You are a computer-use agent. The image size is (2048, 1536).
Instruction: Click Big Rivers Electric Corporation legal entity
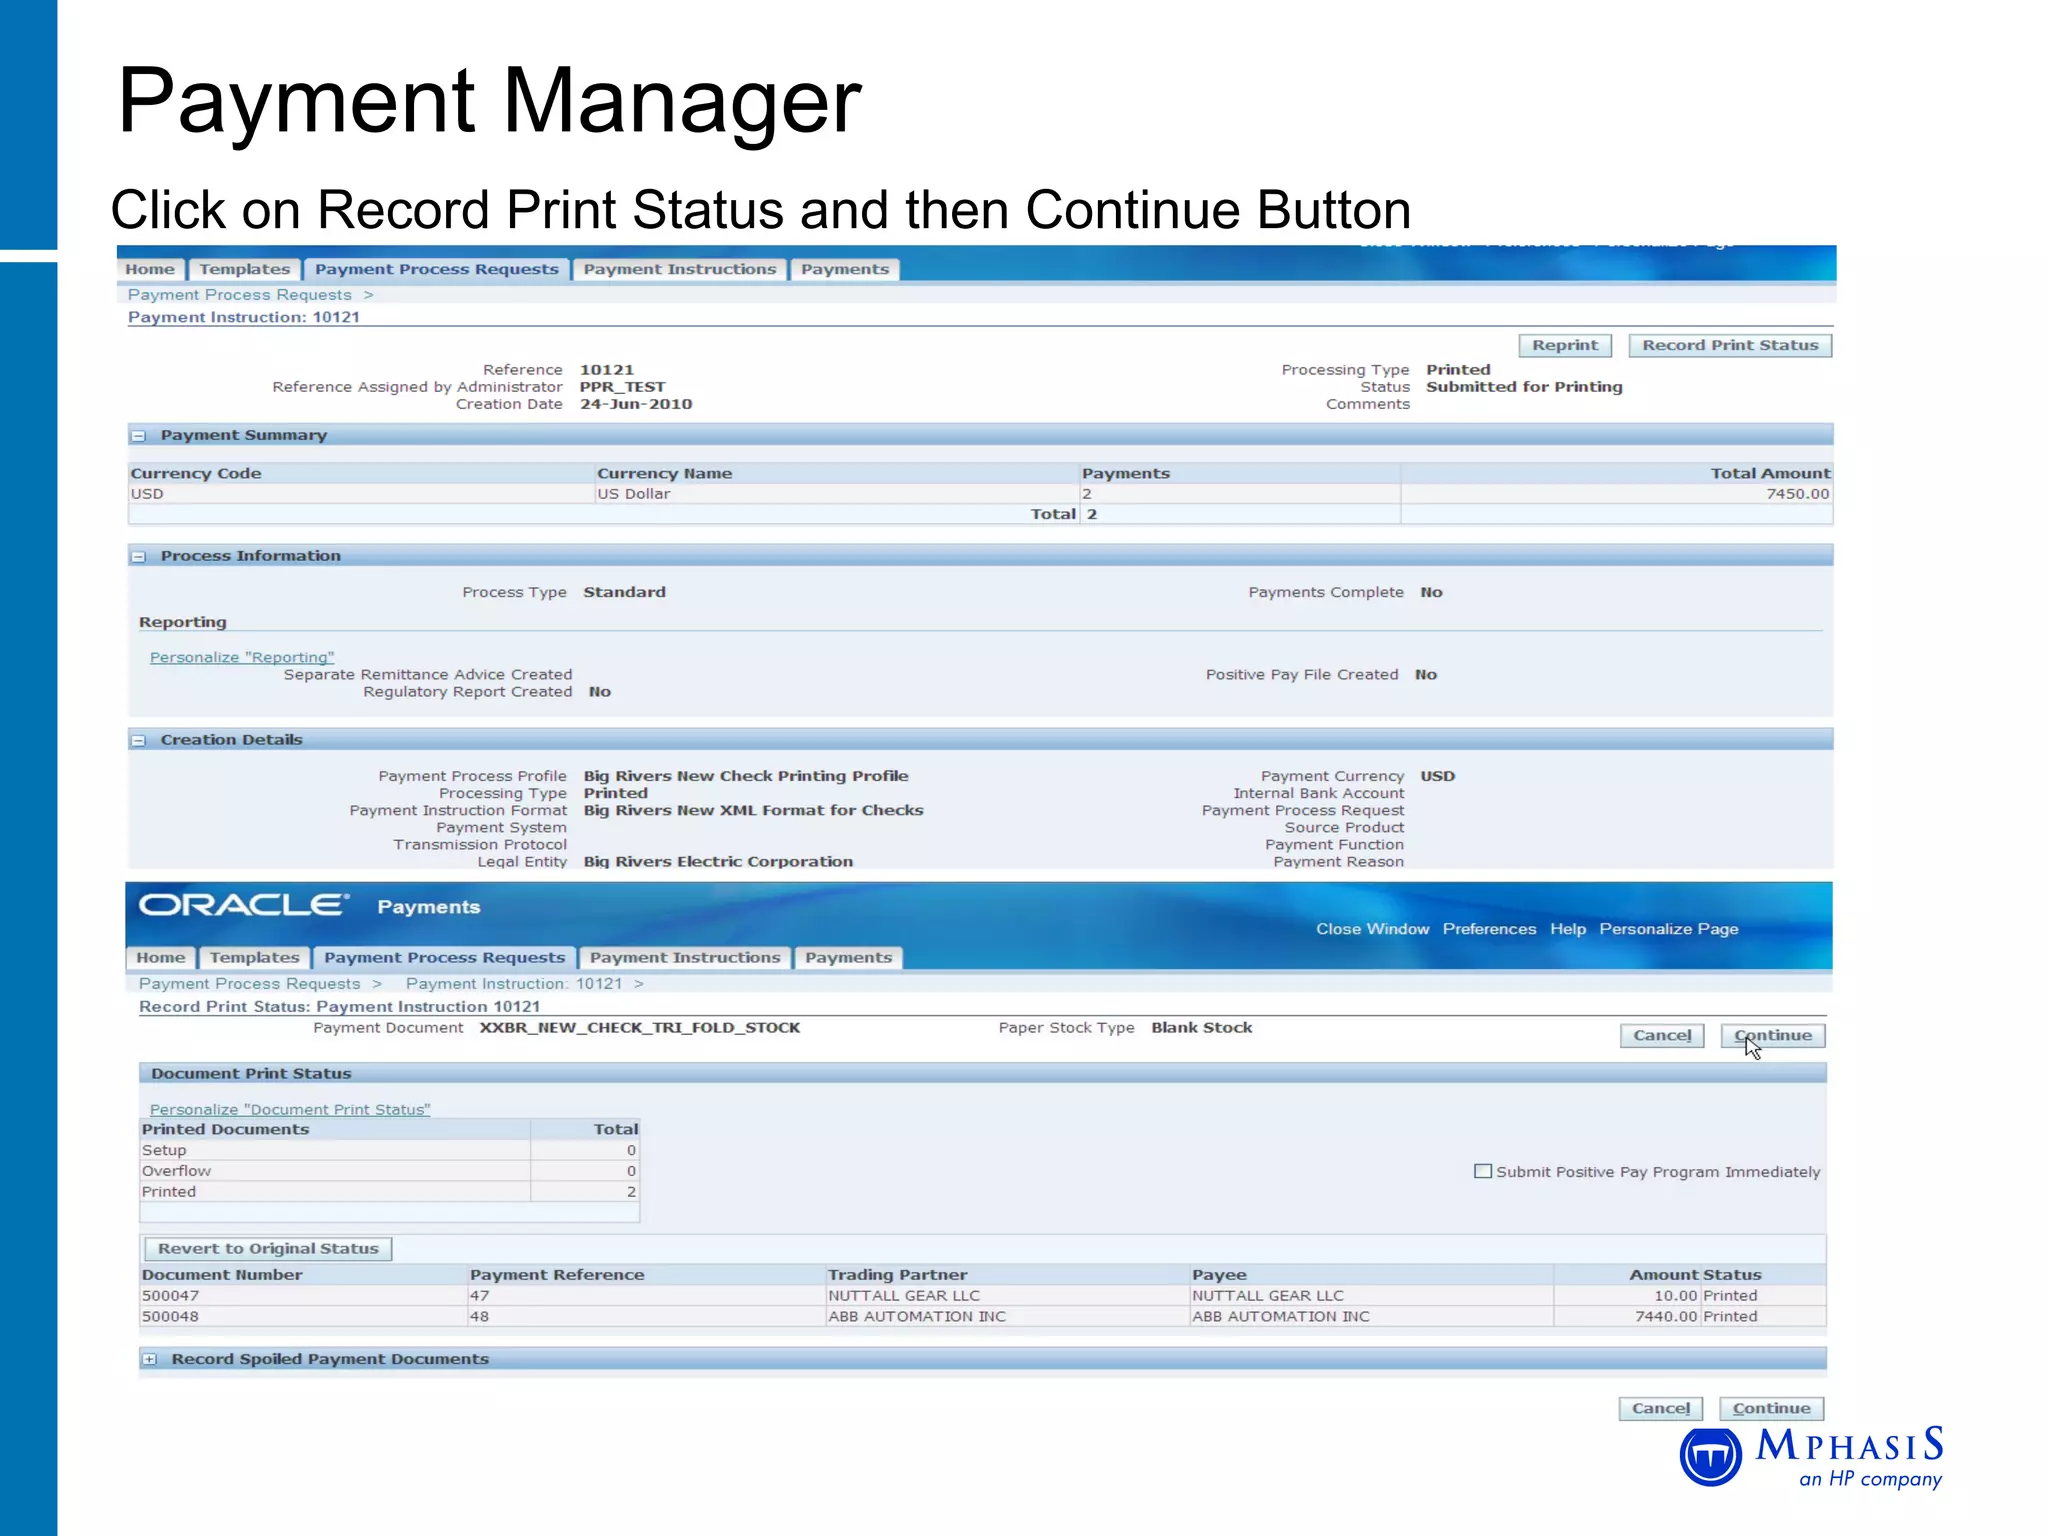[718, 862]
